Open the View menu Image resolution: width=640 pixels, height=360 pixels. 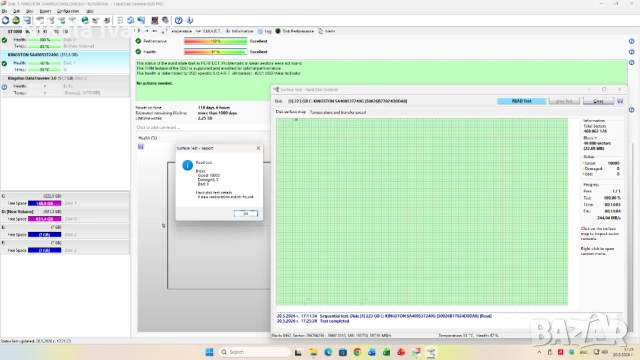[x=30, y=11]
